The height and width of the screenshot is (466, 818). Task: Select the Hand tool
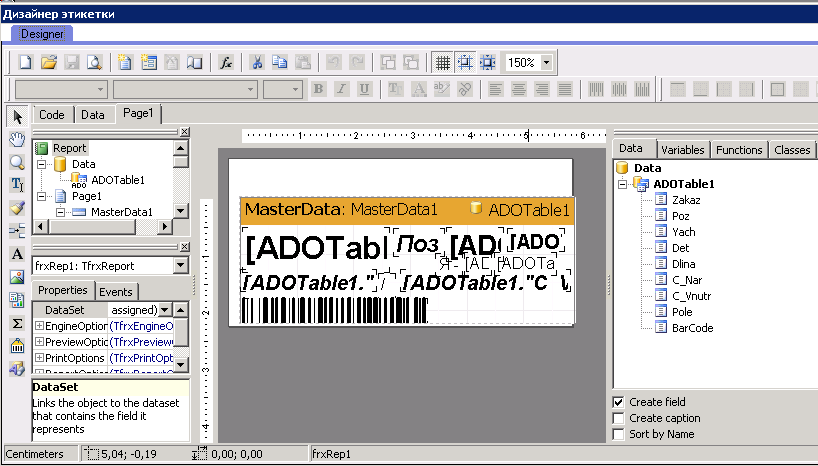pyautogui.click(x=16, y=138)
